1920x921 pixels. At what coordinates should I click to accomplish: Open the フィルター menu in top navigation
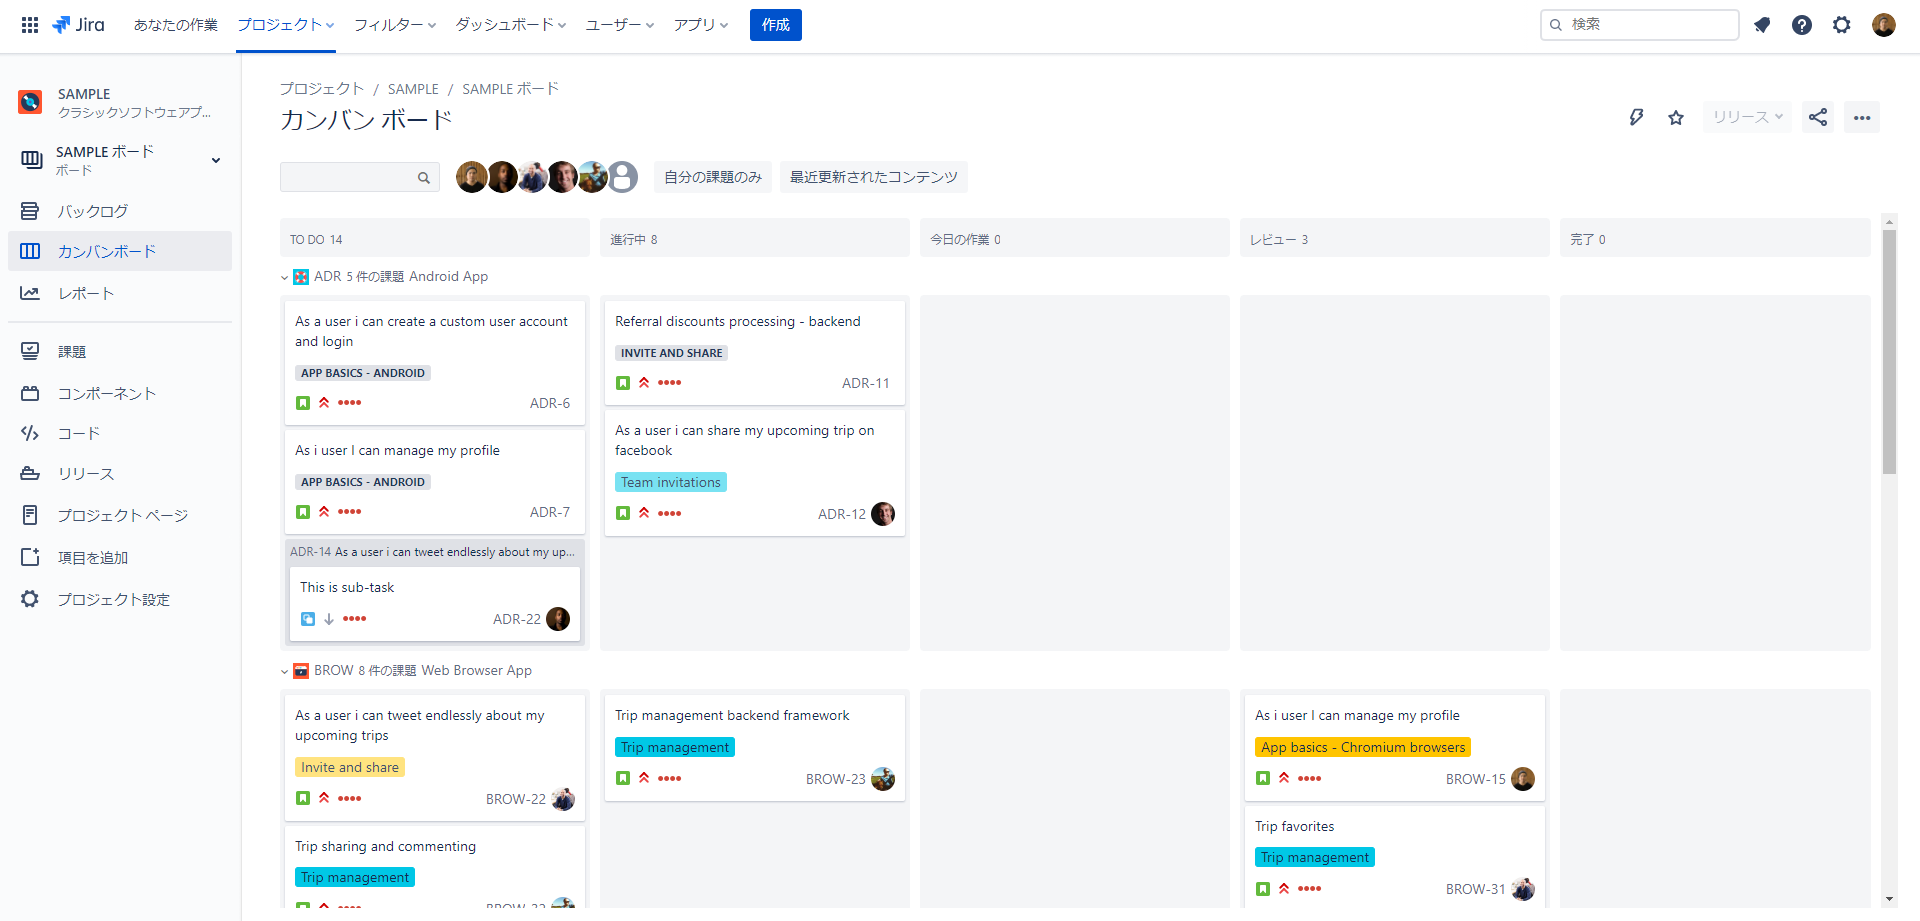(x=394, y=25)
